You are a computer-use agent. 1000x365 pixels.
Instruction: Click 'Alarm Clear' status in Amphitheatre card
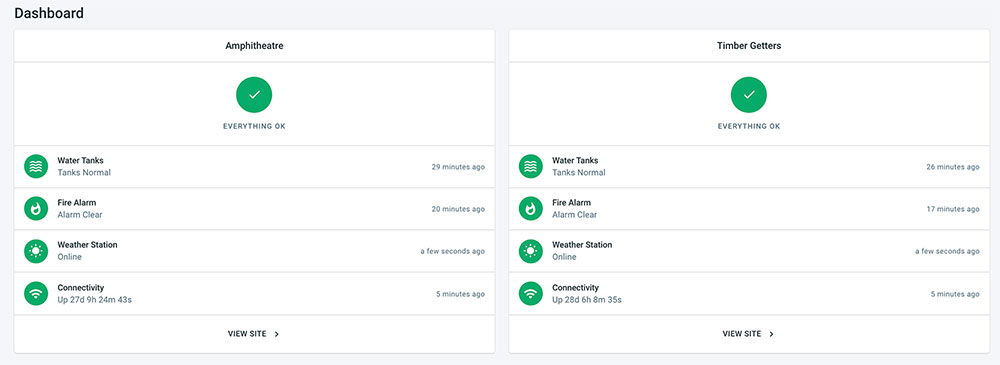(80, 215)
